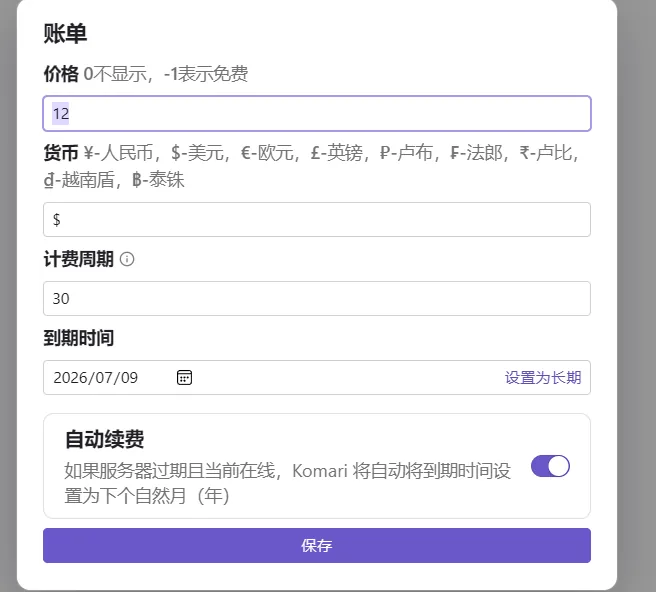
Task: Click the 计费周期 label text
Action: (x=78, y=259)
